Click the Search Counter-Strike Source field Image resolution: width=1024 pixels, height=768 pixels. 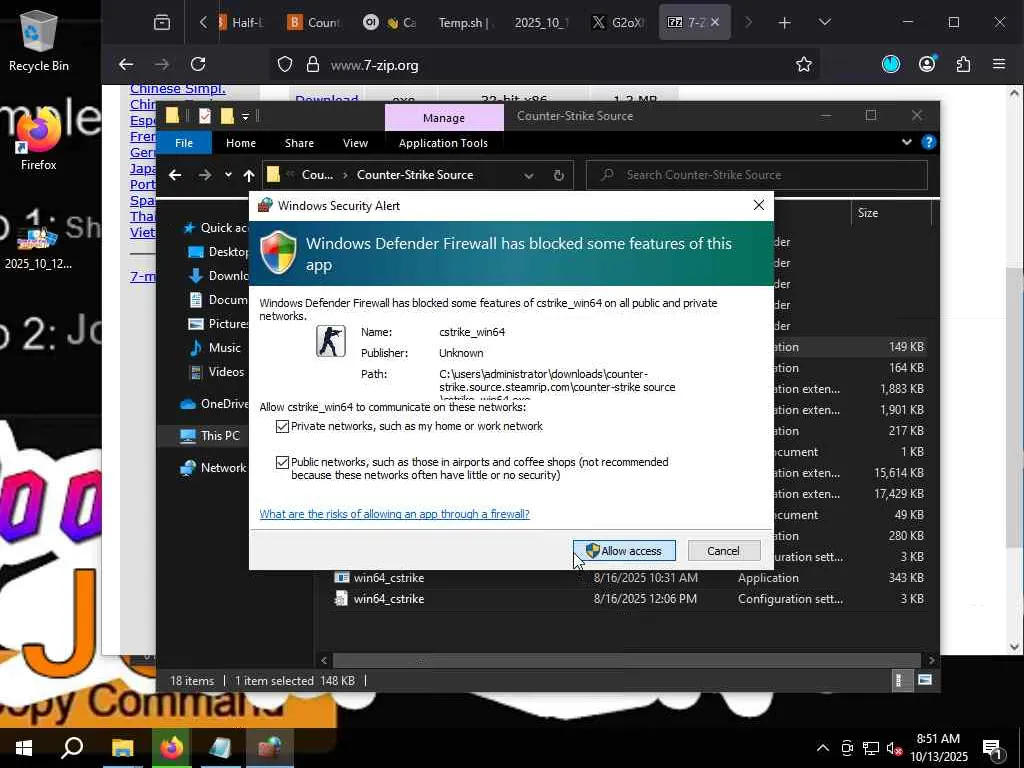tap(757, 175)
